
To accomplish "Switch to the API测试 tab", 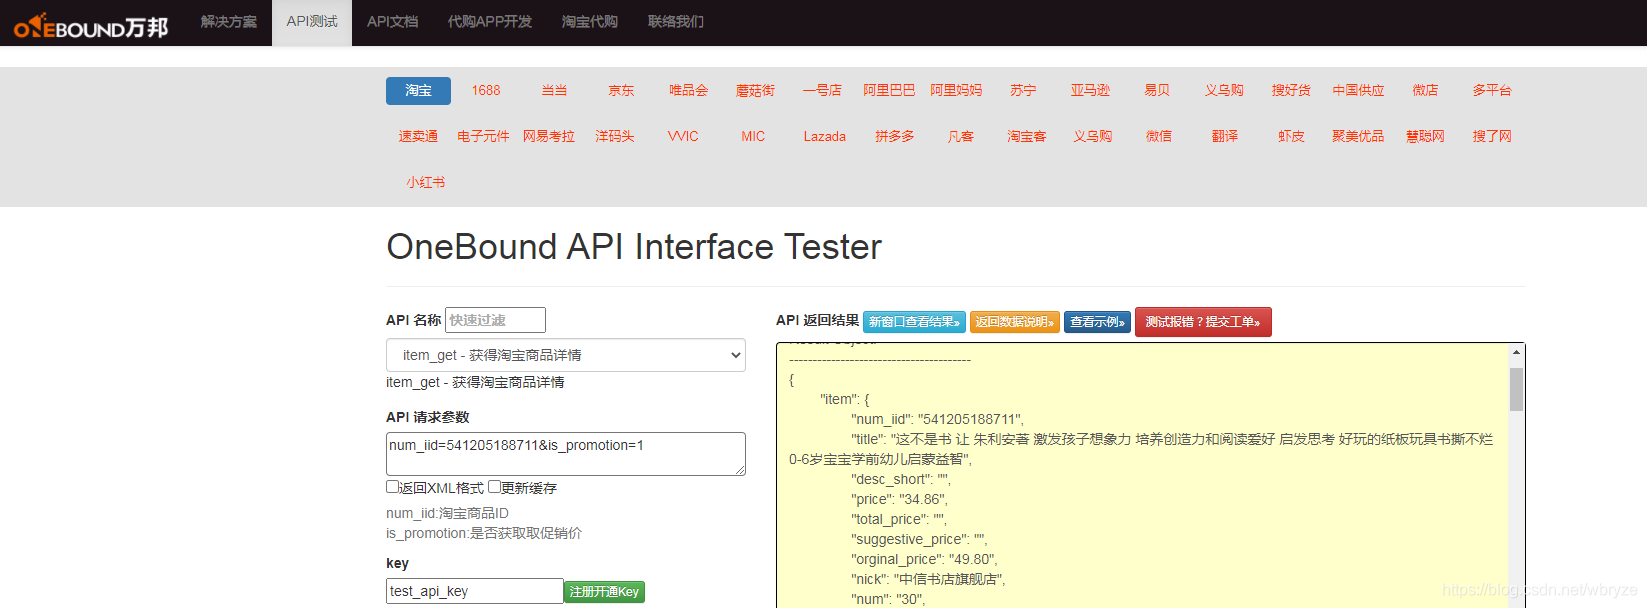I will (x=312, y=22).
